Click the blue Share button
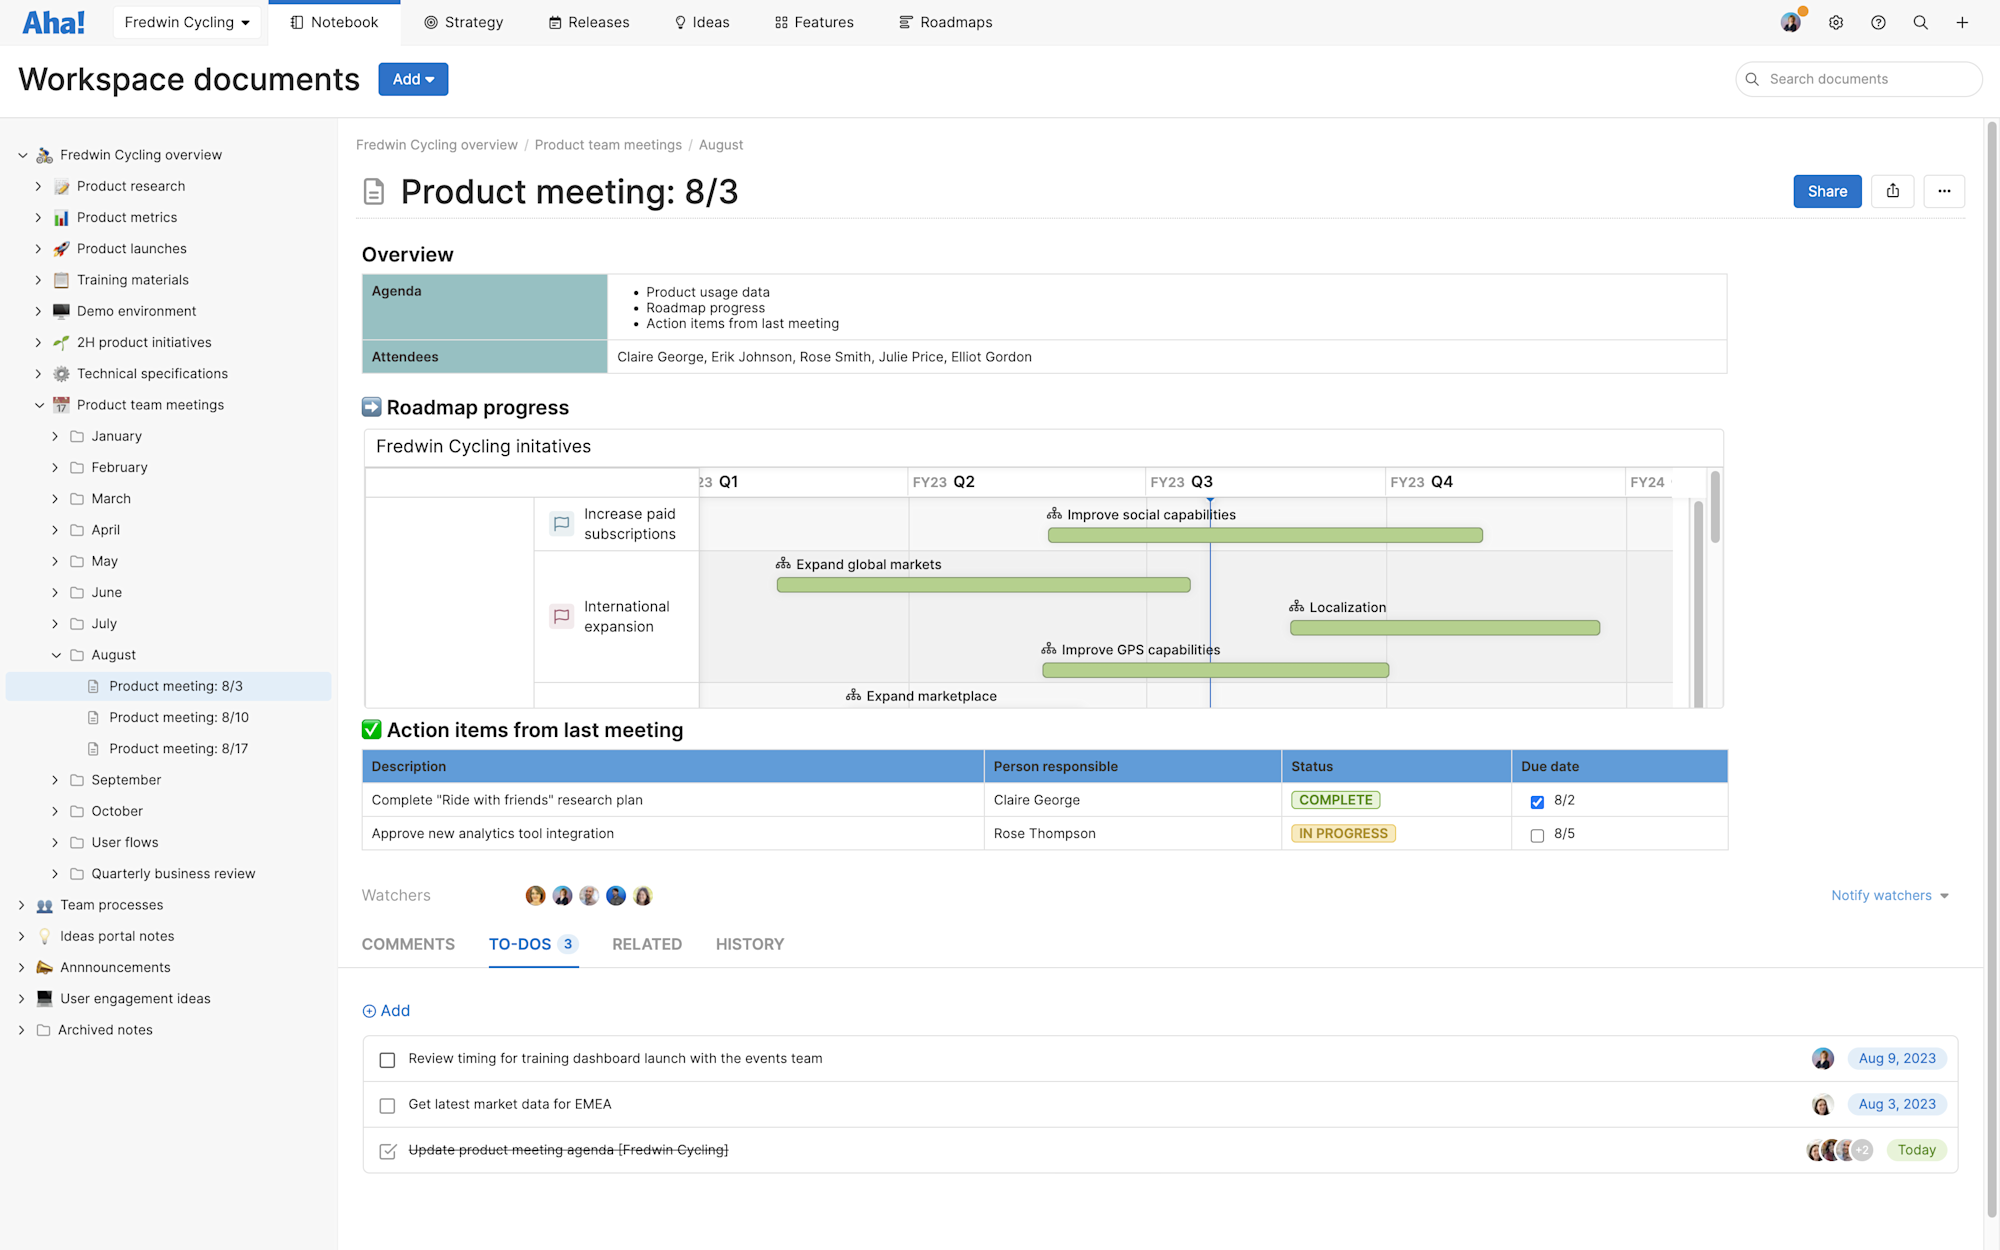The image size is (2000, 1250). tap(1827, 191)
